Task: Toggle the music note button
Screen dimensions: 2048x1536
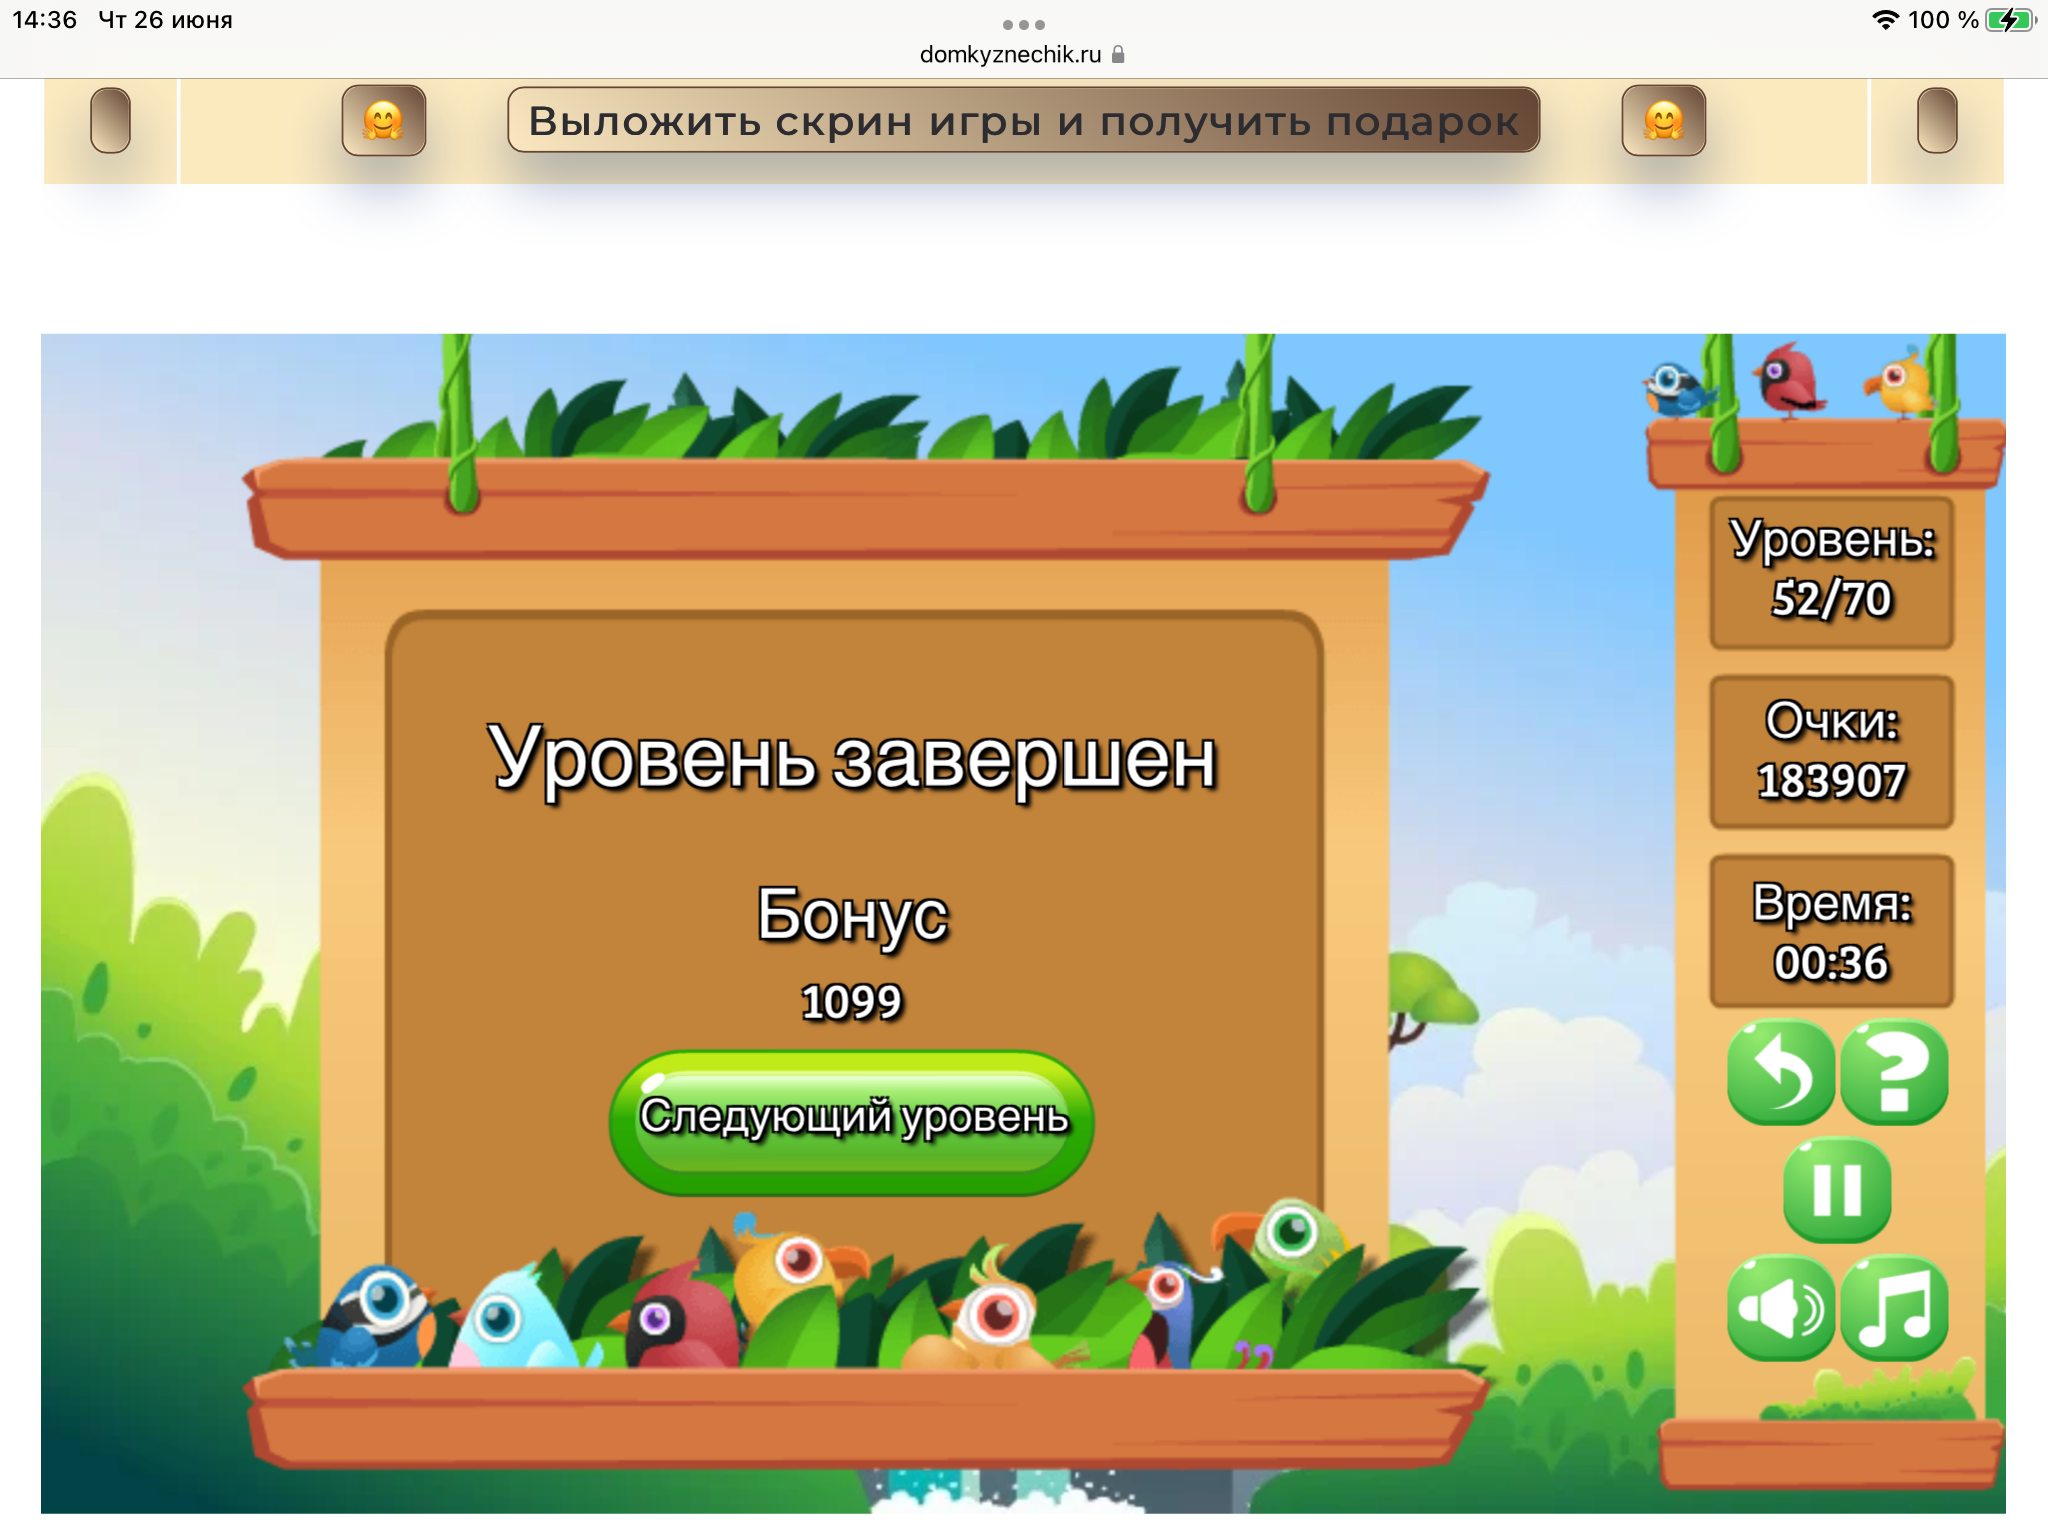Action: [x=1894, y=1308]
